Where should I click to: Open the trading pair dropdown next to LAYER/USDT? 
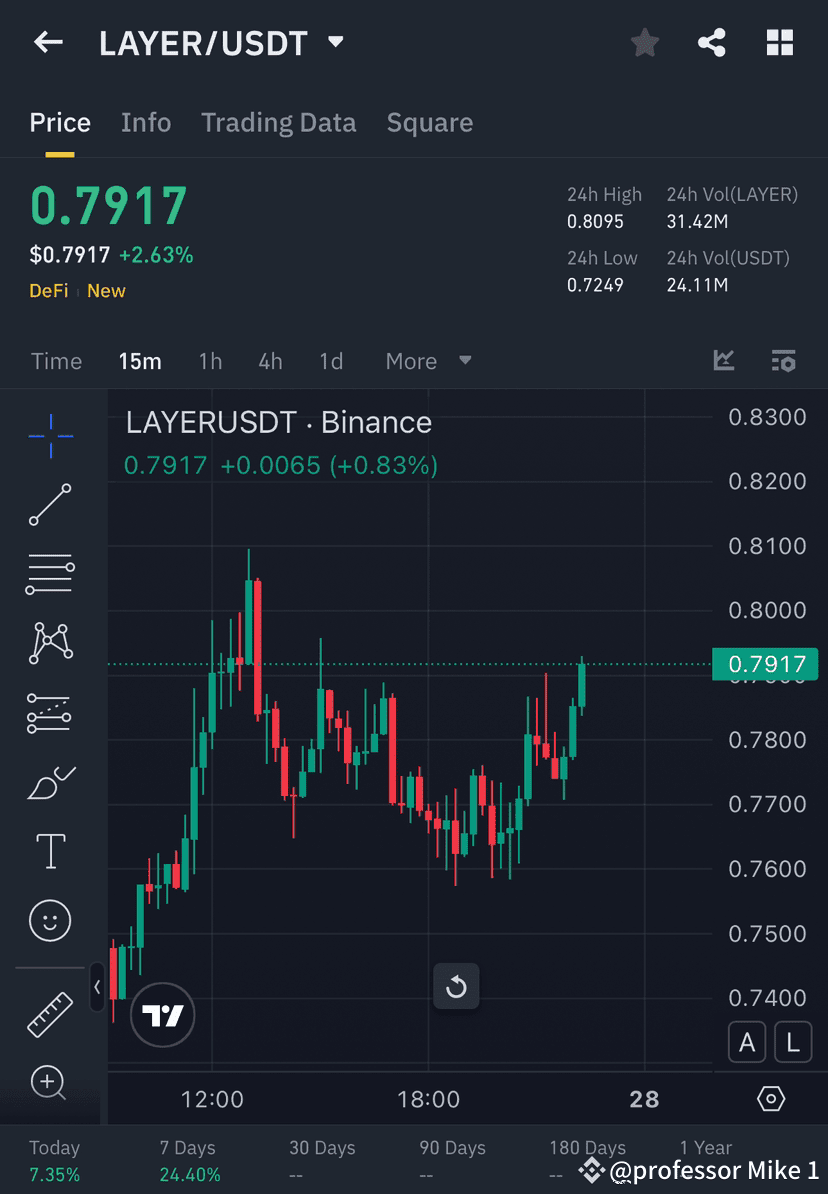pos(335,42)
